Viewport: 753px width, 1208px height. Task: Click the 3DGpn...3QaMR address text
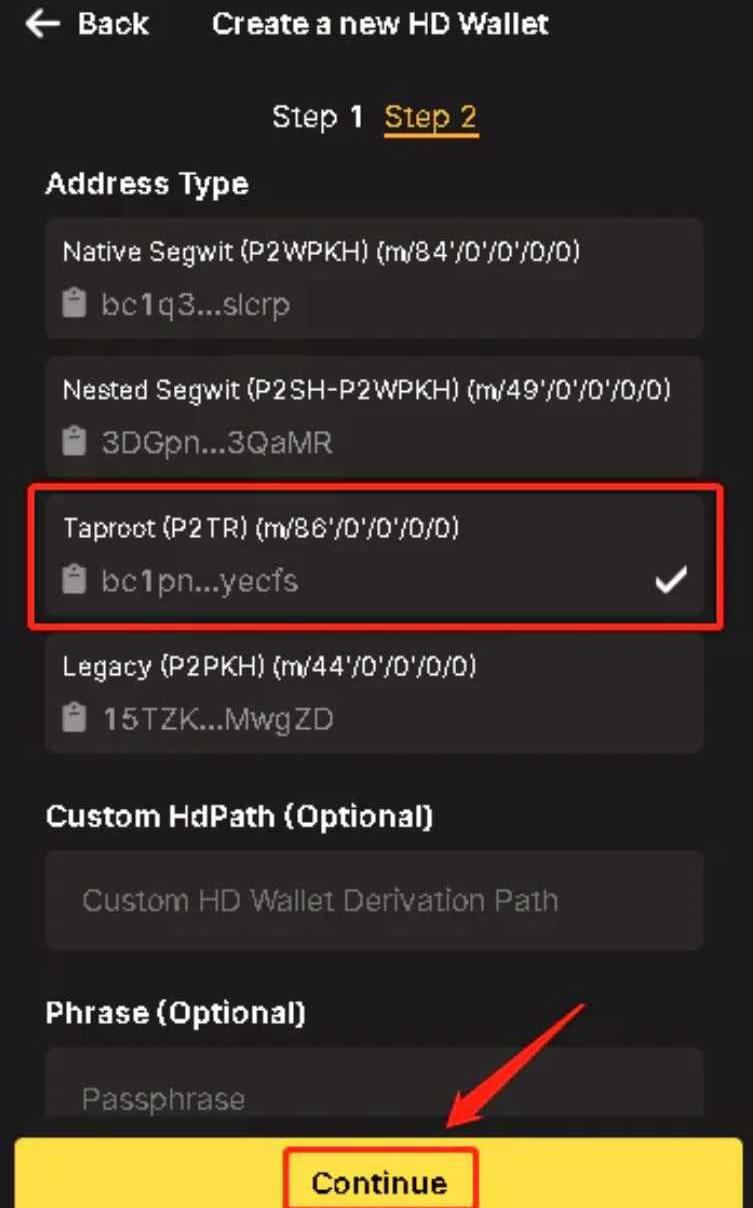(217, 442)
